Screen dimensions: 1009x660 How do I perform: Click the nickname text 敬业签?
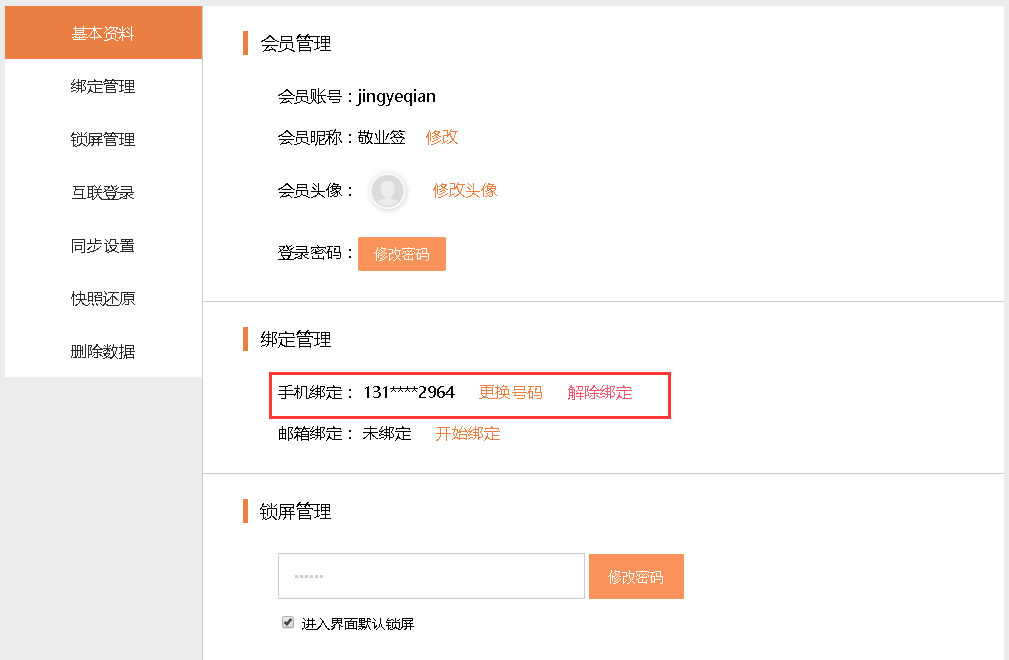coord(382,137)
